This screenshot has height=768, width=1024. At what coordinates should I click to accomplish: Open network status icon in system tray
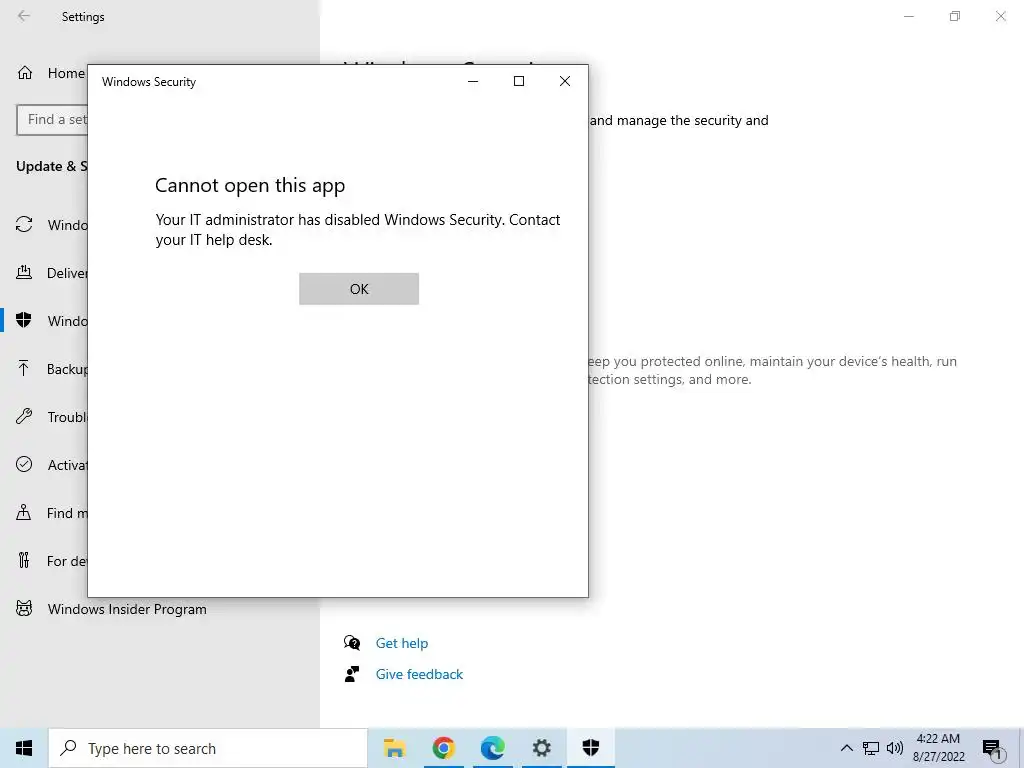pyautogui.click(x=871, y=748)
